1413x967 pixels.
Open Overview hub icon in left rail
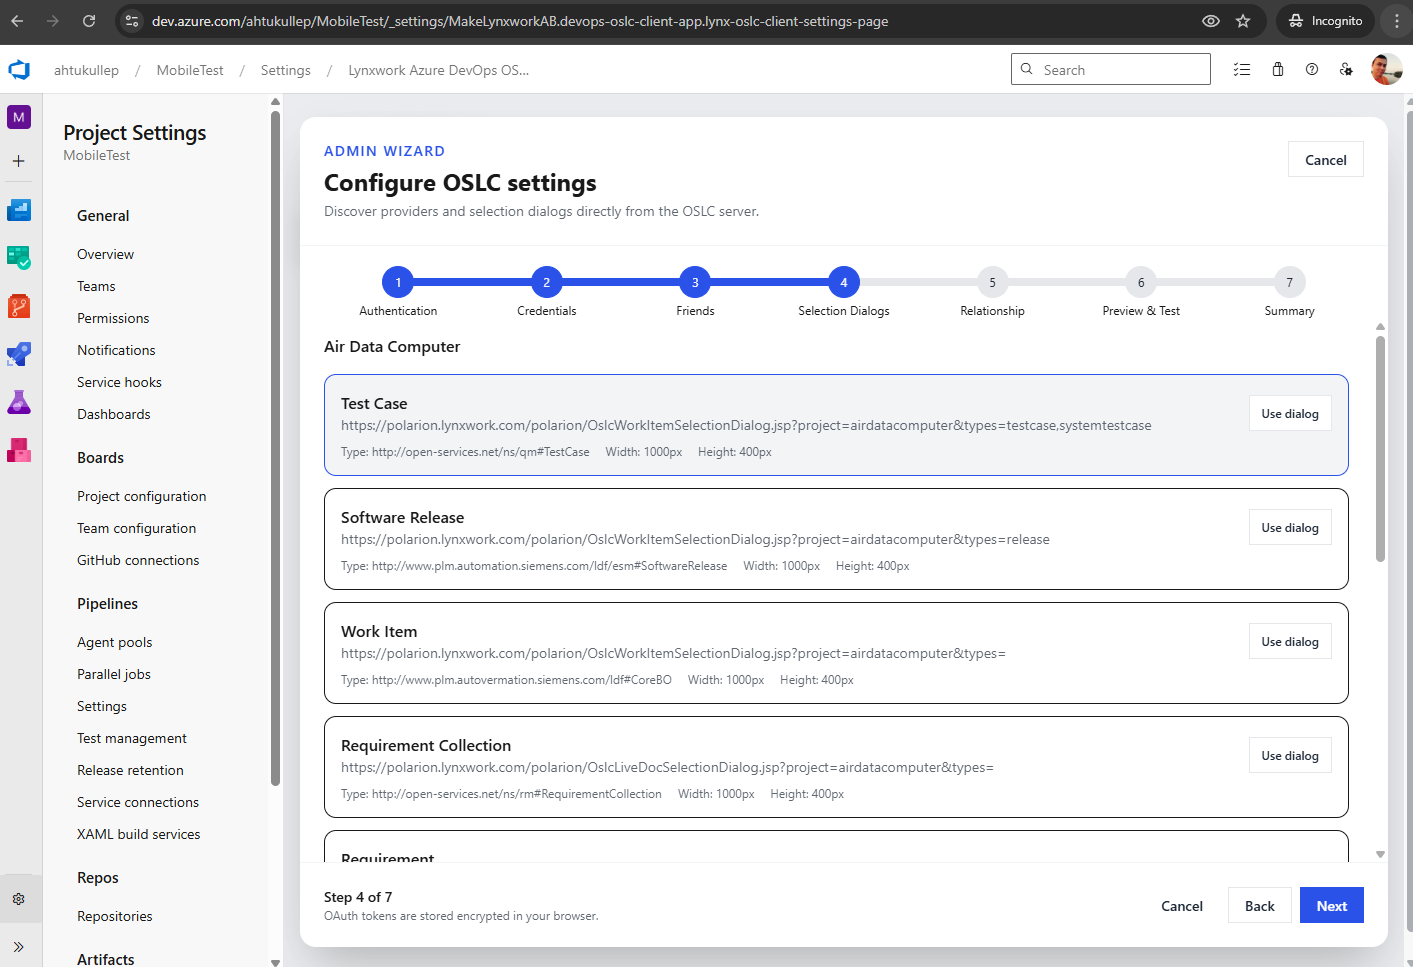click(x=19, y=210)
